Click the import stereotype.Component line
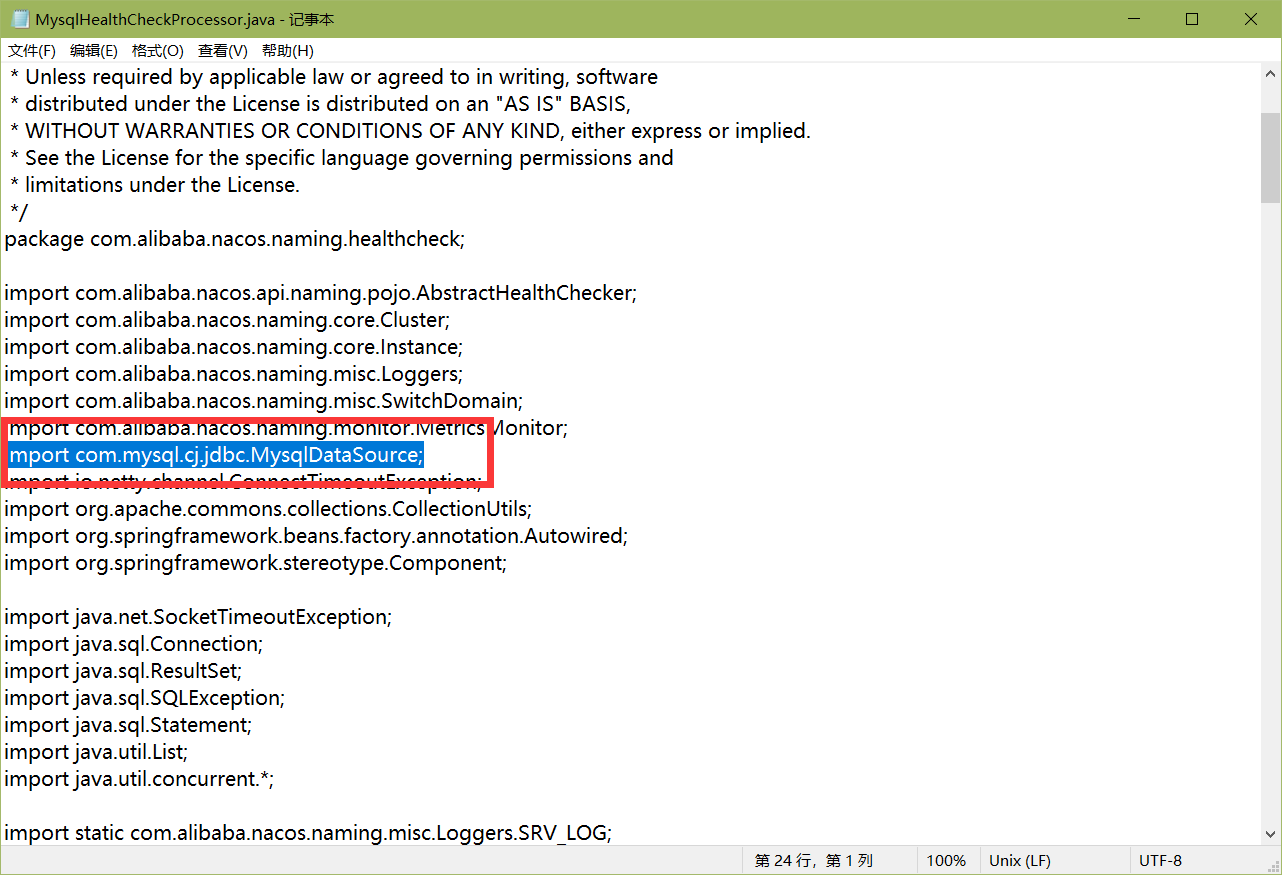 pyautogui.click(x=256, y=563)
